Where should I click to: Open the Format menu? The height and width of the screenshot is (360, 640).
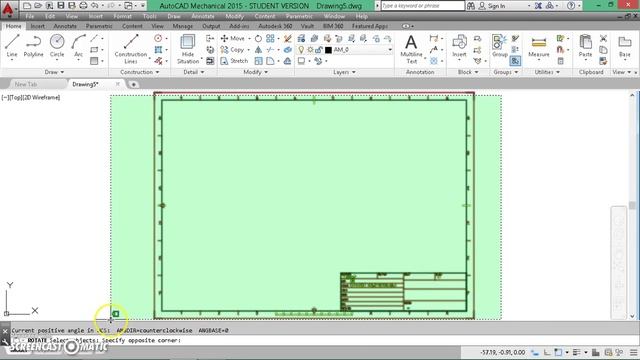122,16
